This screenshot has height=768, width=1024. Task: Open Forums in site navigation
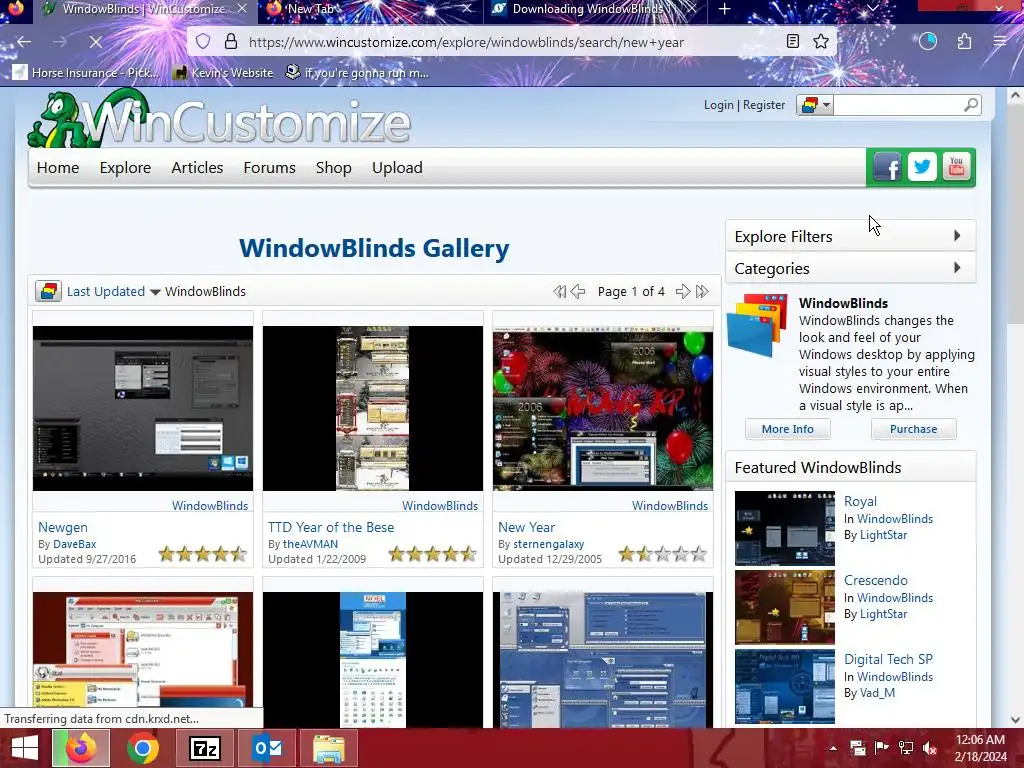point(269,168)
